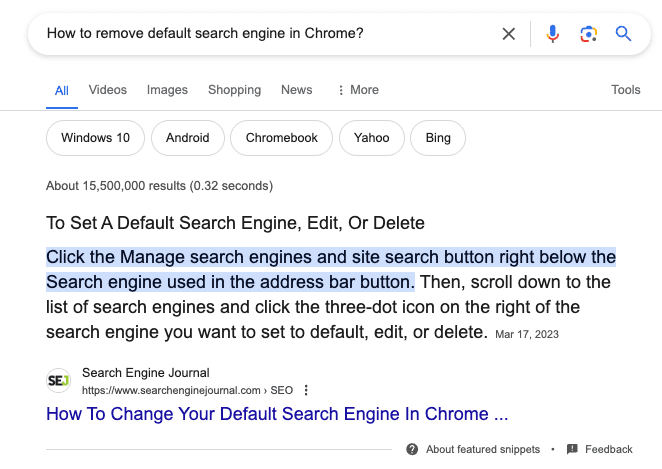This screenshot has height=469, width=662.
Task: Click the blue magnifying glass search icon
Action: 623,34
